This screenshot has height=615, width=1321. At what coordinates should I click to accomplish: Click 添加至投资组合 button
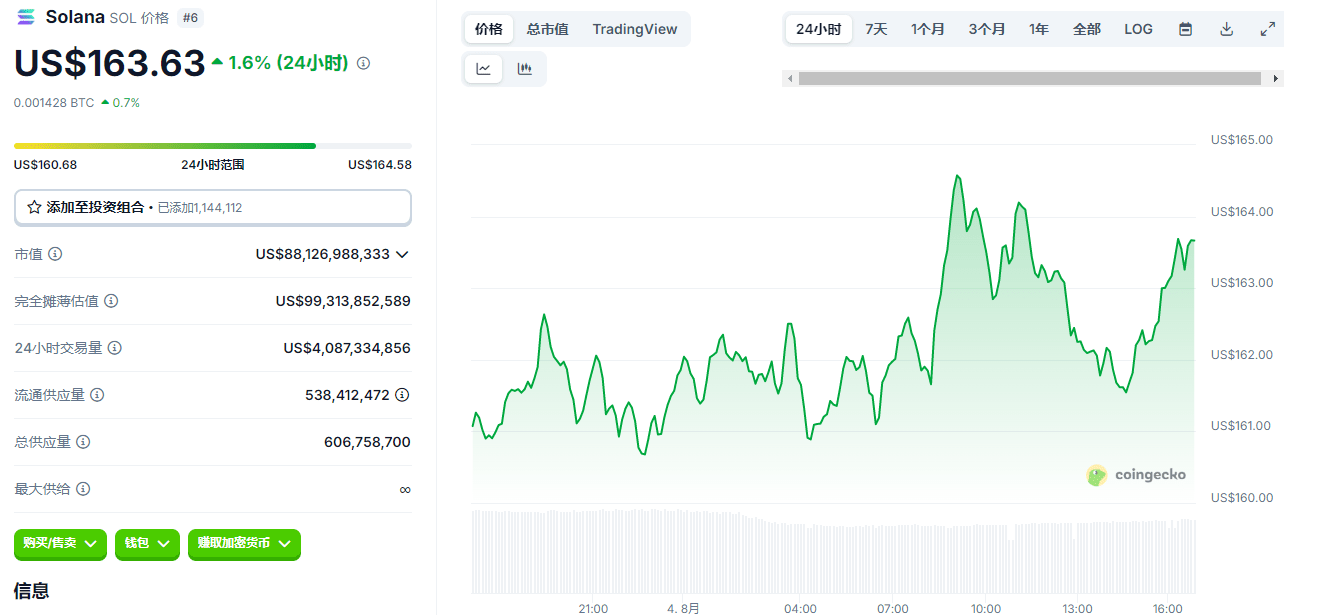pyautogui.click(x=213, y=207)
